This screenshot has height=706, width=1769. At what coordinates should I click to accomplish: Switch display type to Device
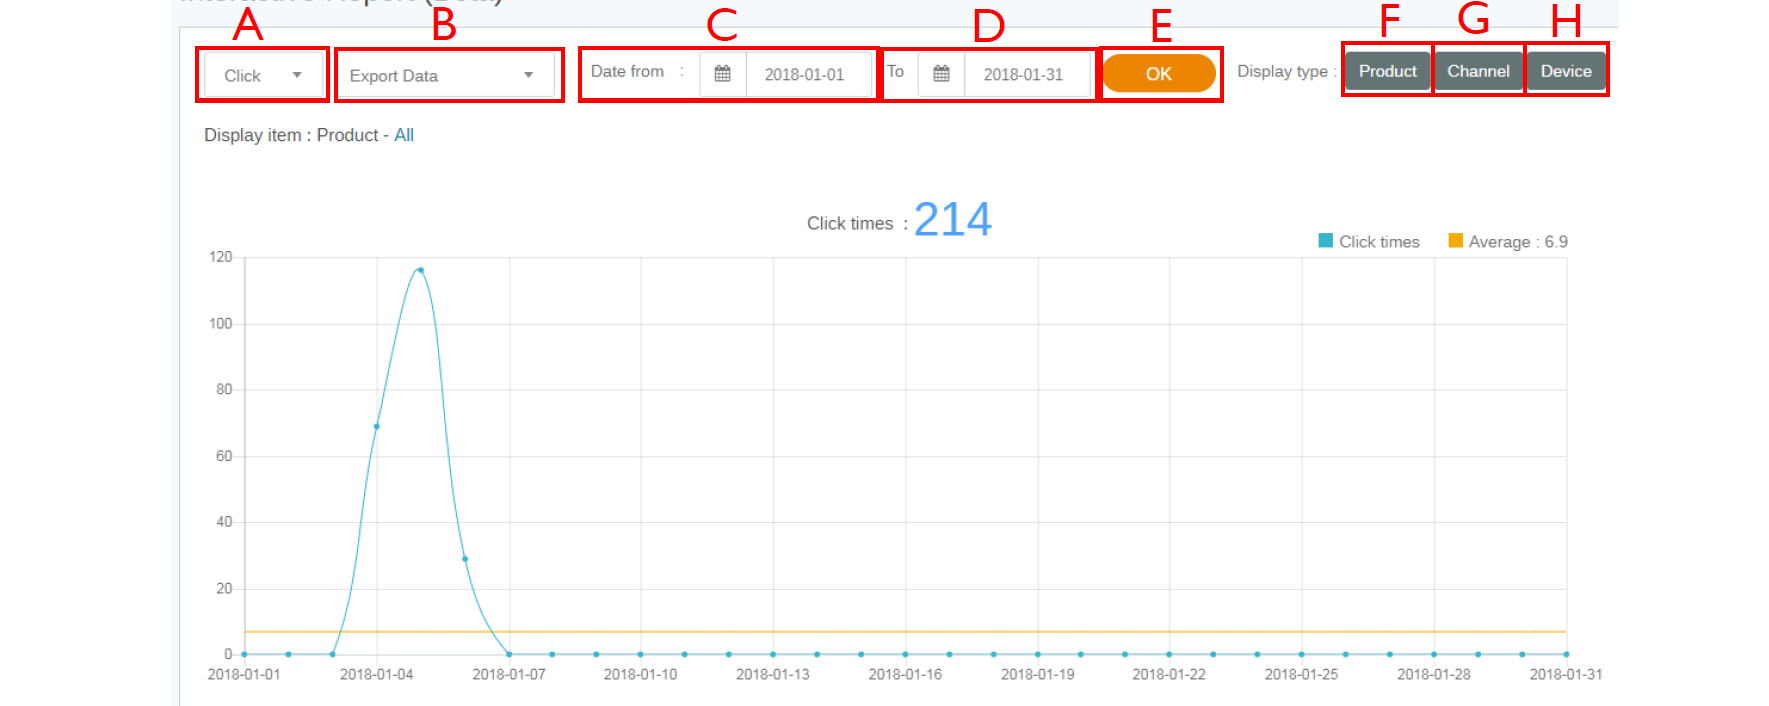pos(1565,71)
